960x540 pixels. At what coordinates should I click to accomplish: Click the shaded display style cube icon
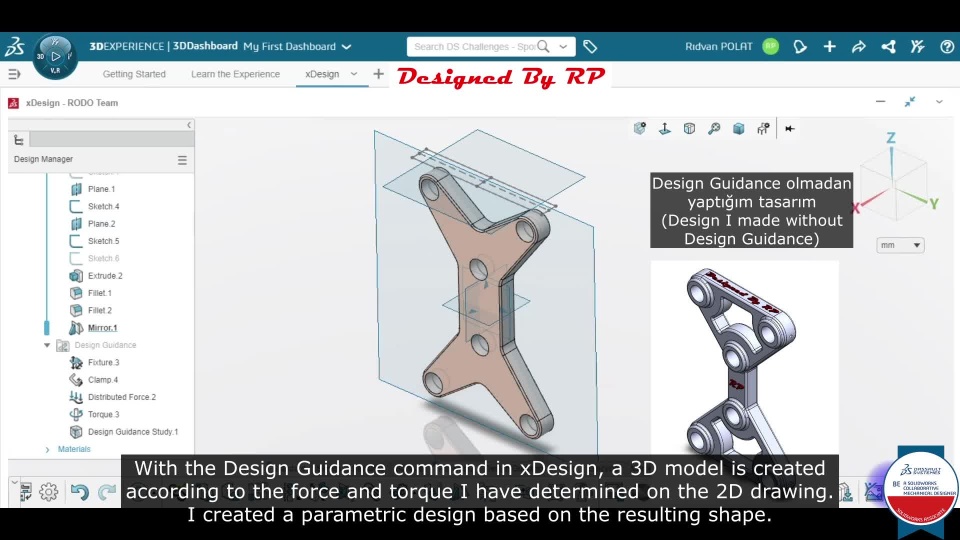tap(739, 129)
